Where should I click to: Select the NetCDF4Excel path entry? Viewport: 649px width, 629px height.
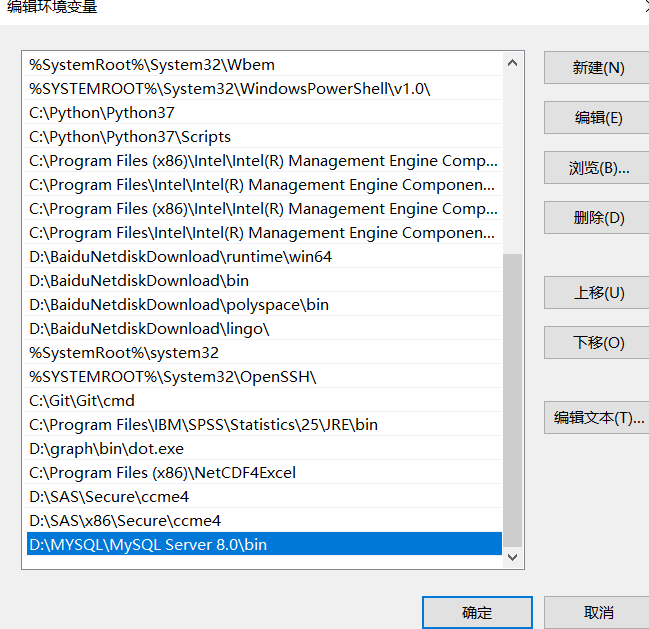coord(262,473)
